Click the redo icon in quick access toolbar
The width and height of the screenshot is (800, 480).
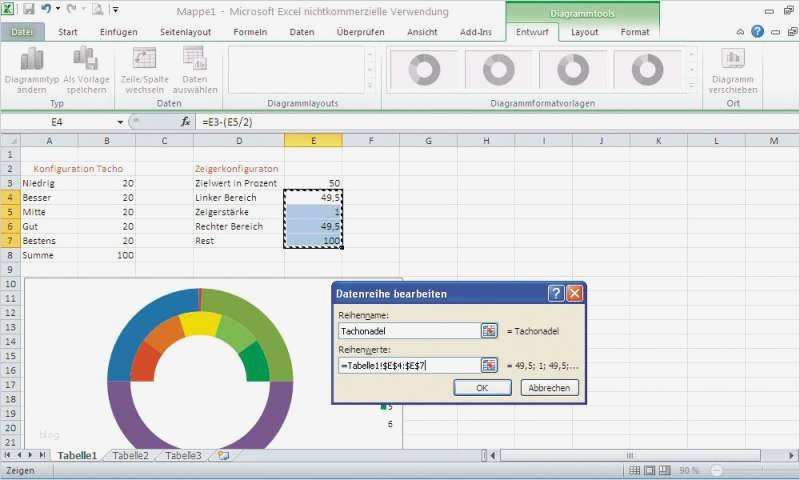[x=72, y=9]
